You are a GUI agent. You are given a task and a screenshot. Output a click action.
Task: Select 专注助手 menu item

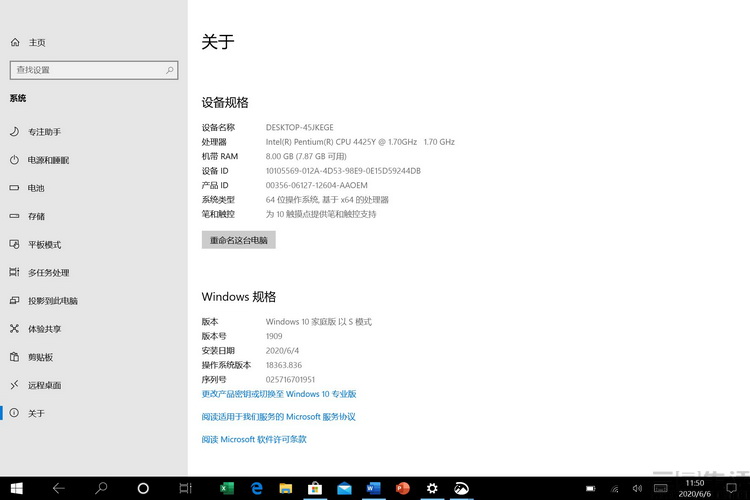pyautogui.click(x=44, y=132)
